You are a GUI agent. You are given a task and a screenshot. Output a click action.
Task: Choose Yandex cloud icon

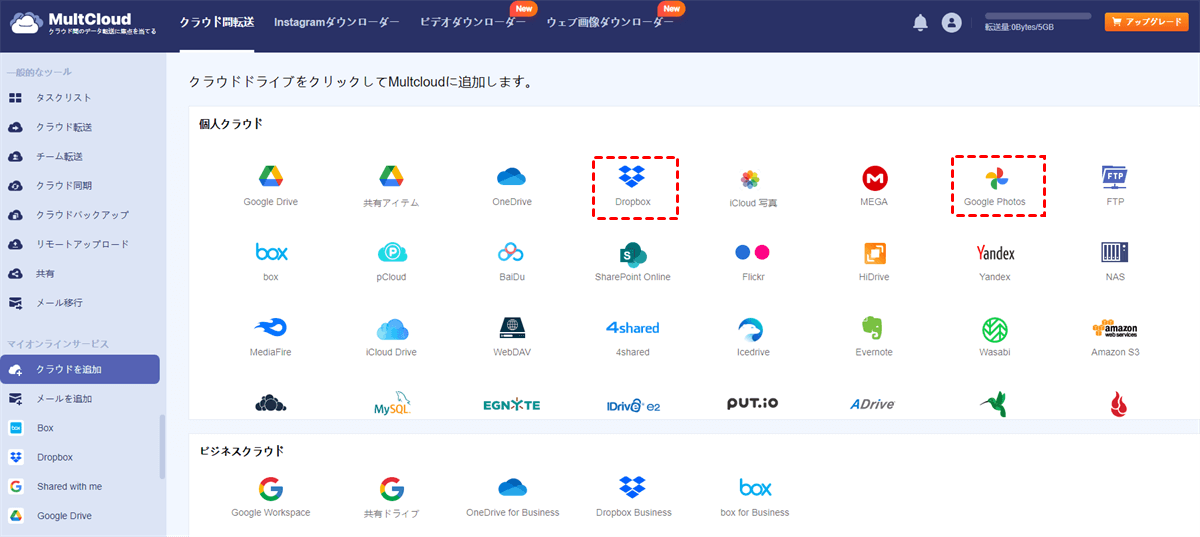coord(995,261)
